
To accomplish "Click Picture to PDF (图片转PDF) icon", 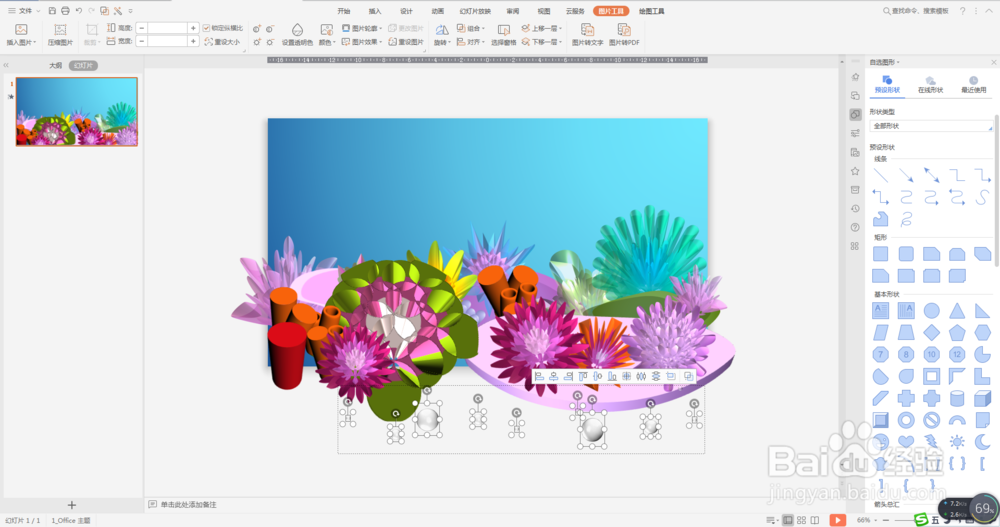I will coord(624,30).
